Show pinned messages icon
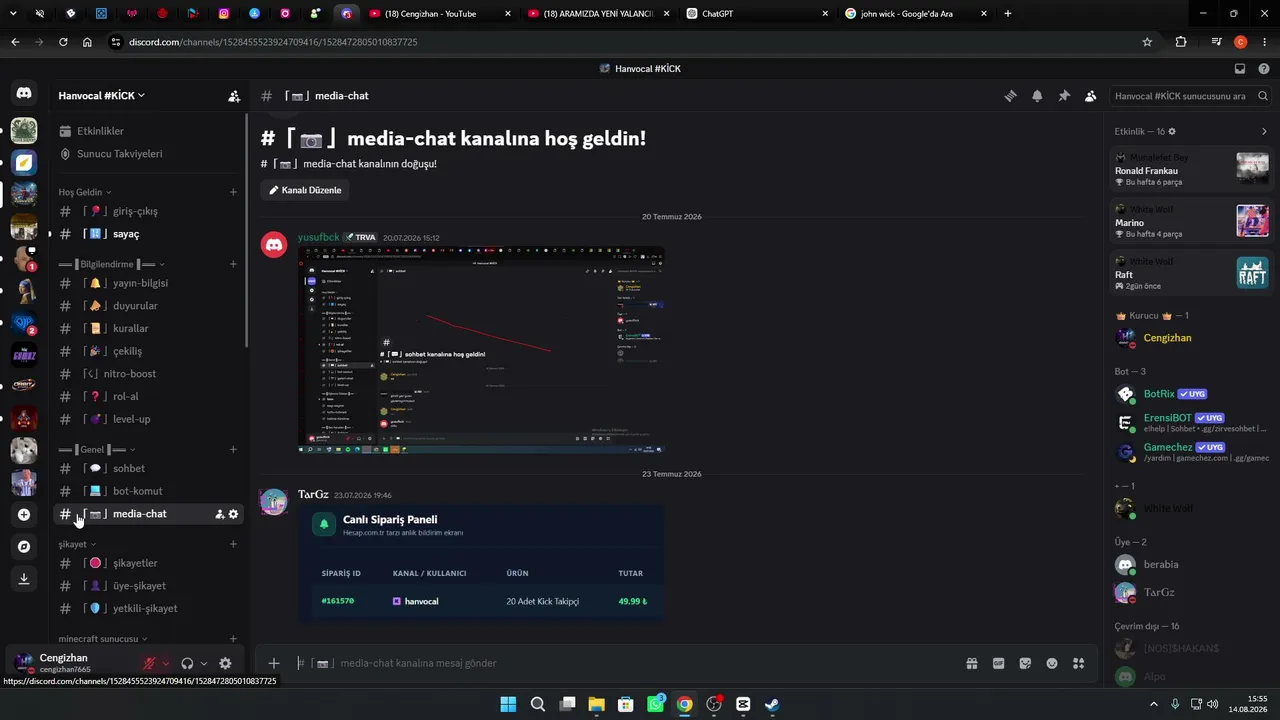Screen dimensions: 1280x720 point(1064,96)
